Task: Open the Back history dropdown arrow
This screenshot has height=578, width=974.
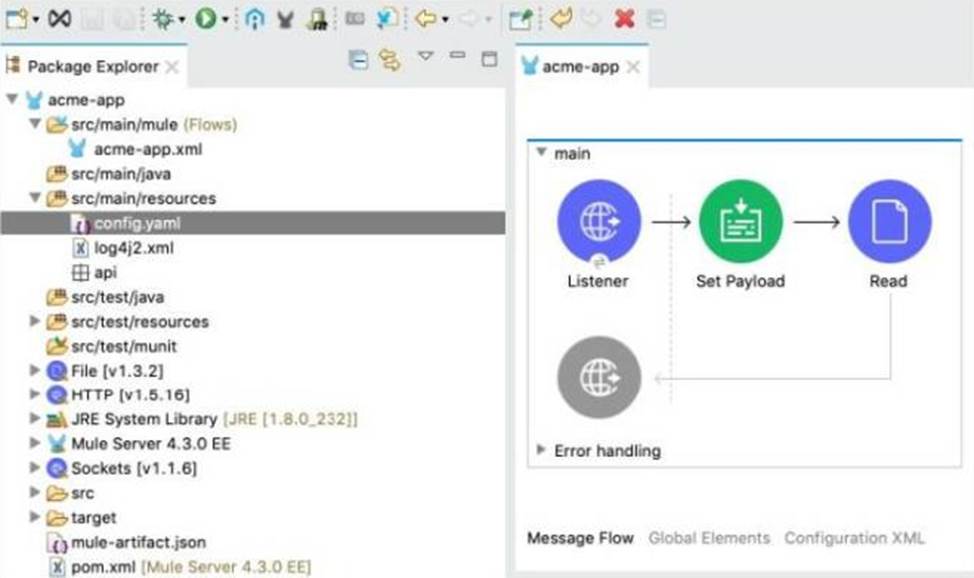Action: (445, 20)
